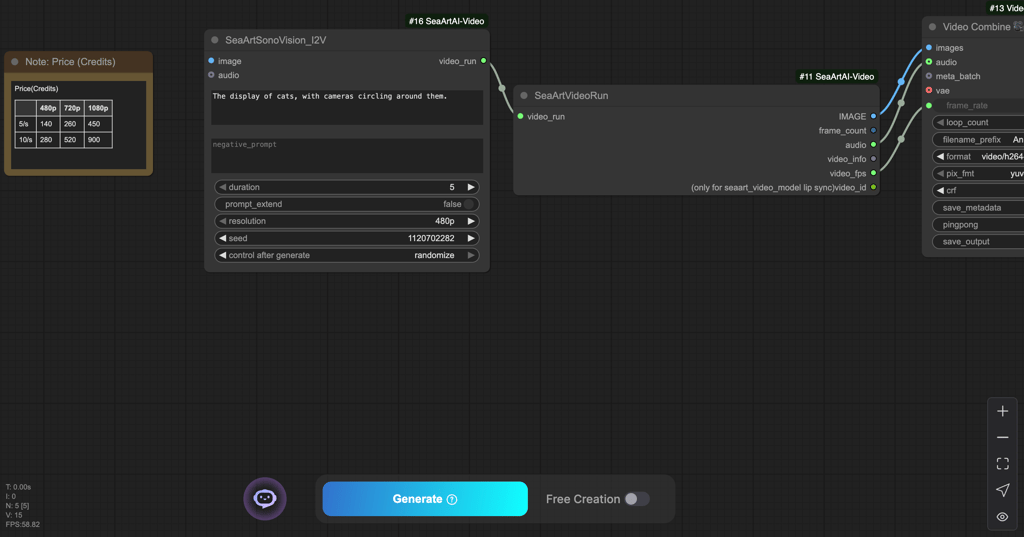The height and width of the screenshot is (537, 1024).
Task: Open the AI assistant chatbot icon
Action: [x=264, y=499]
